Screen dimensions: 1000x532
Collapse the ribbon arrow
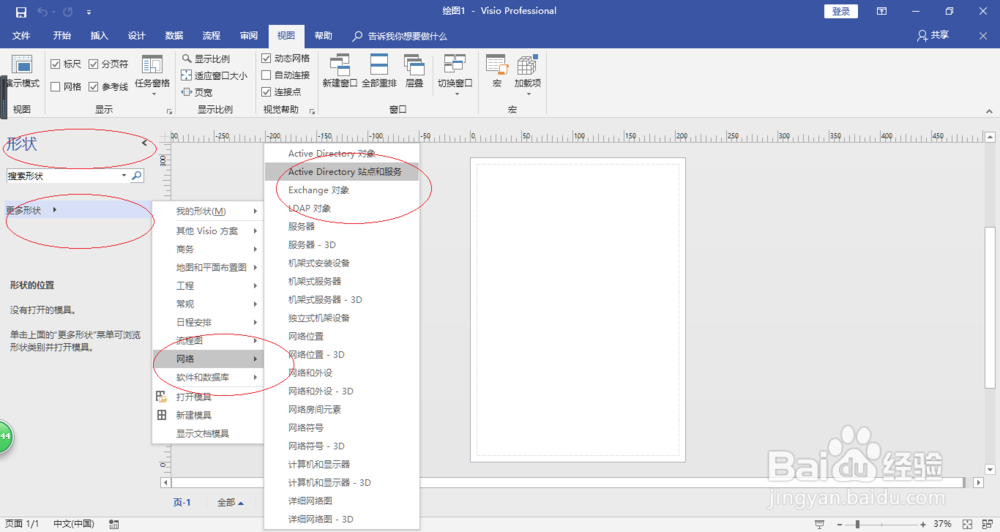[x=989, y=111]
